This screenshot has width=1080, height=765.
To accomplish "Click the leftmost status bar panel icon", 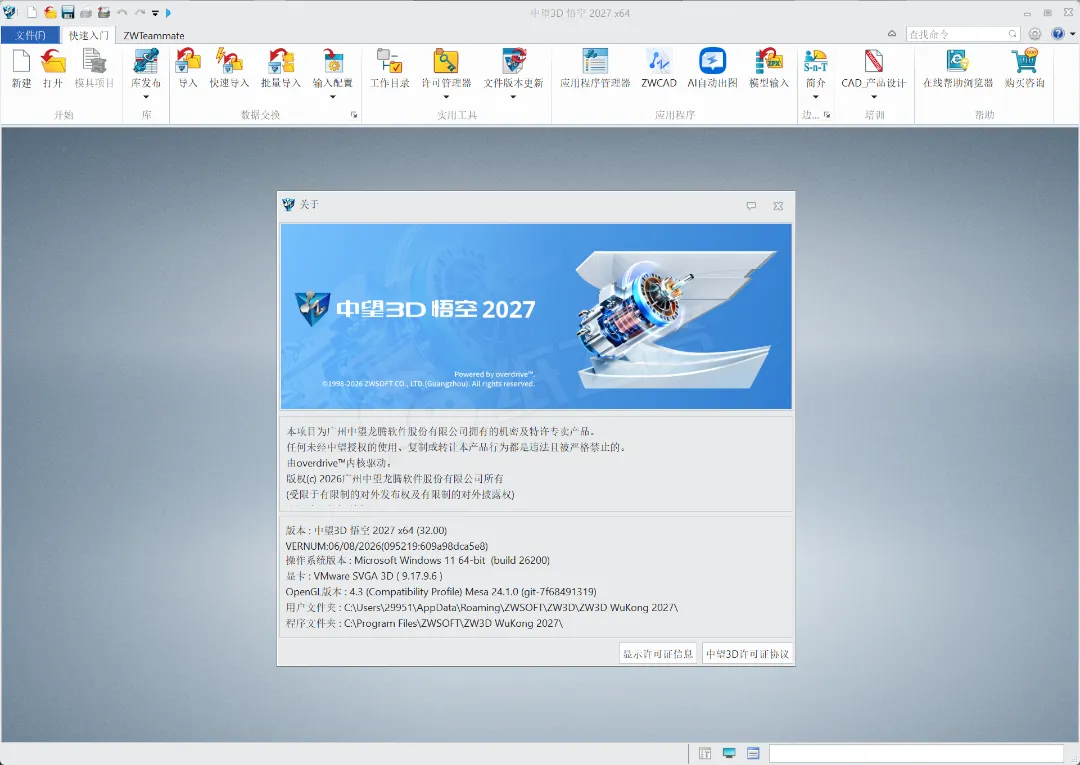I will [x=705, y=753].
